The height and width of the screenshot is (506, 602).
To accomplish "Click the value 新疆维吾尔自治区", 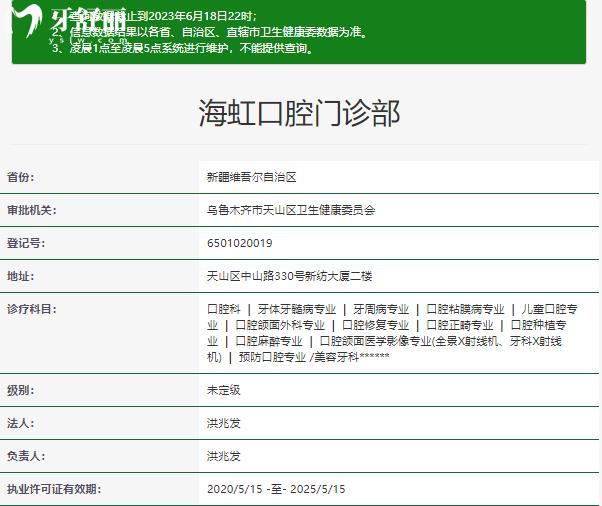I will tap(251, 177).
